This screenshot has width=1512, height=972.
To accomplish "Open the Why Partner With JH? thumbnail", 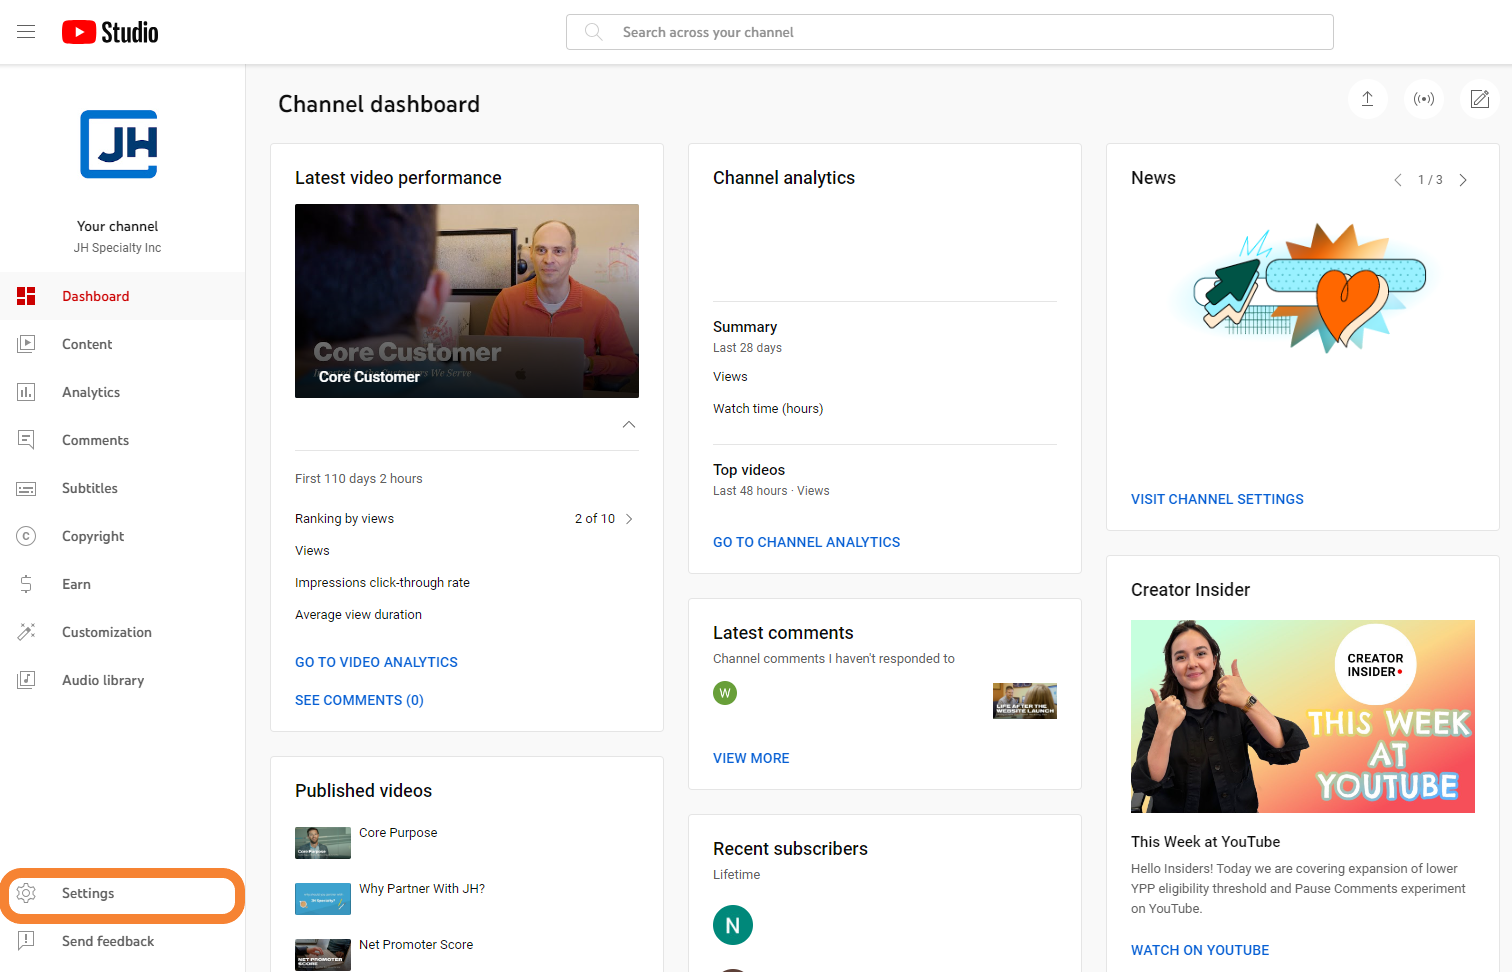I will (323, 899).
